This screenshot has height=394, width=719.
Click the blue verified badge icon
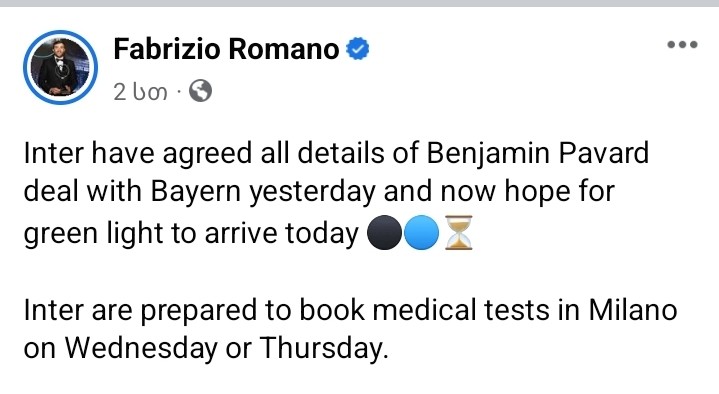click(357, 49)
